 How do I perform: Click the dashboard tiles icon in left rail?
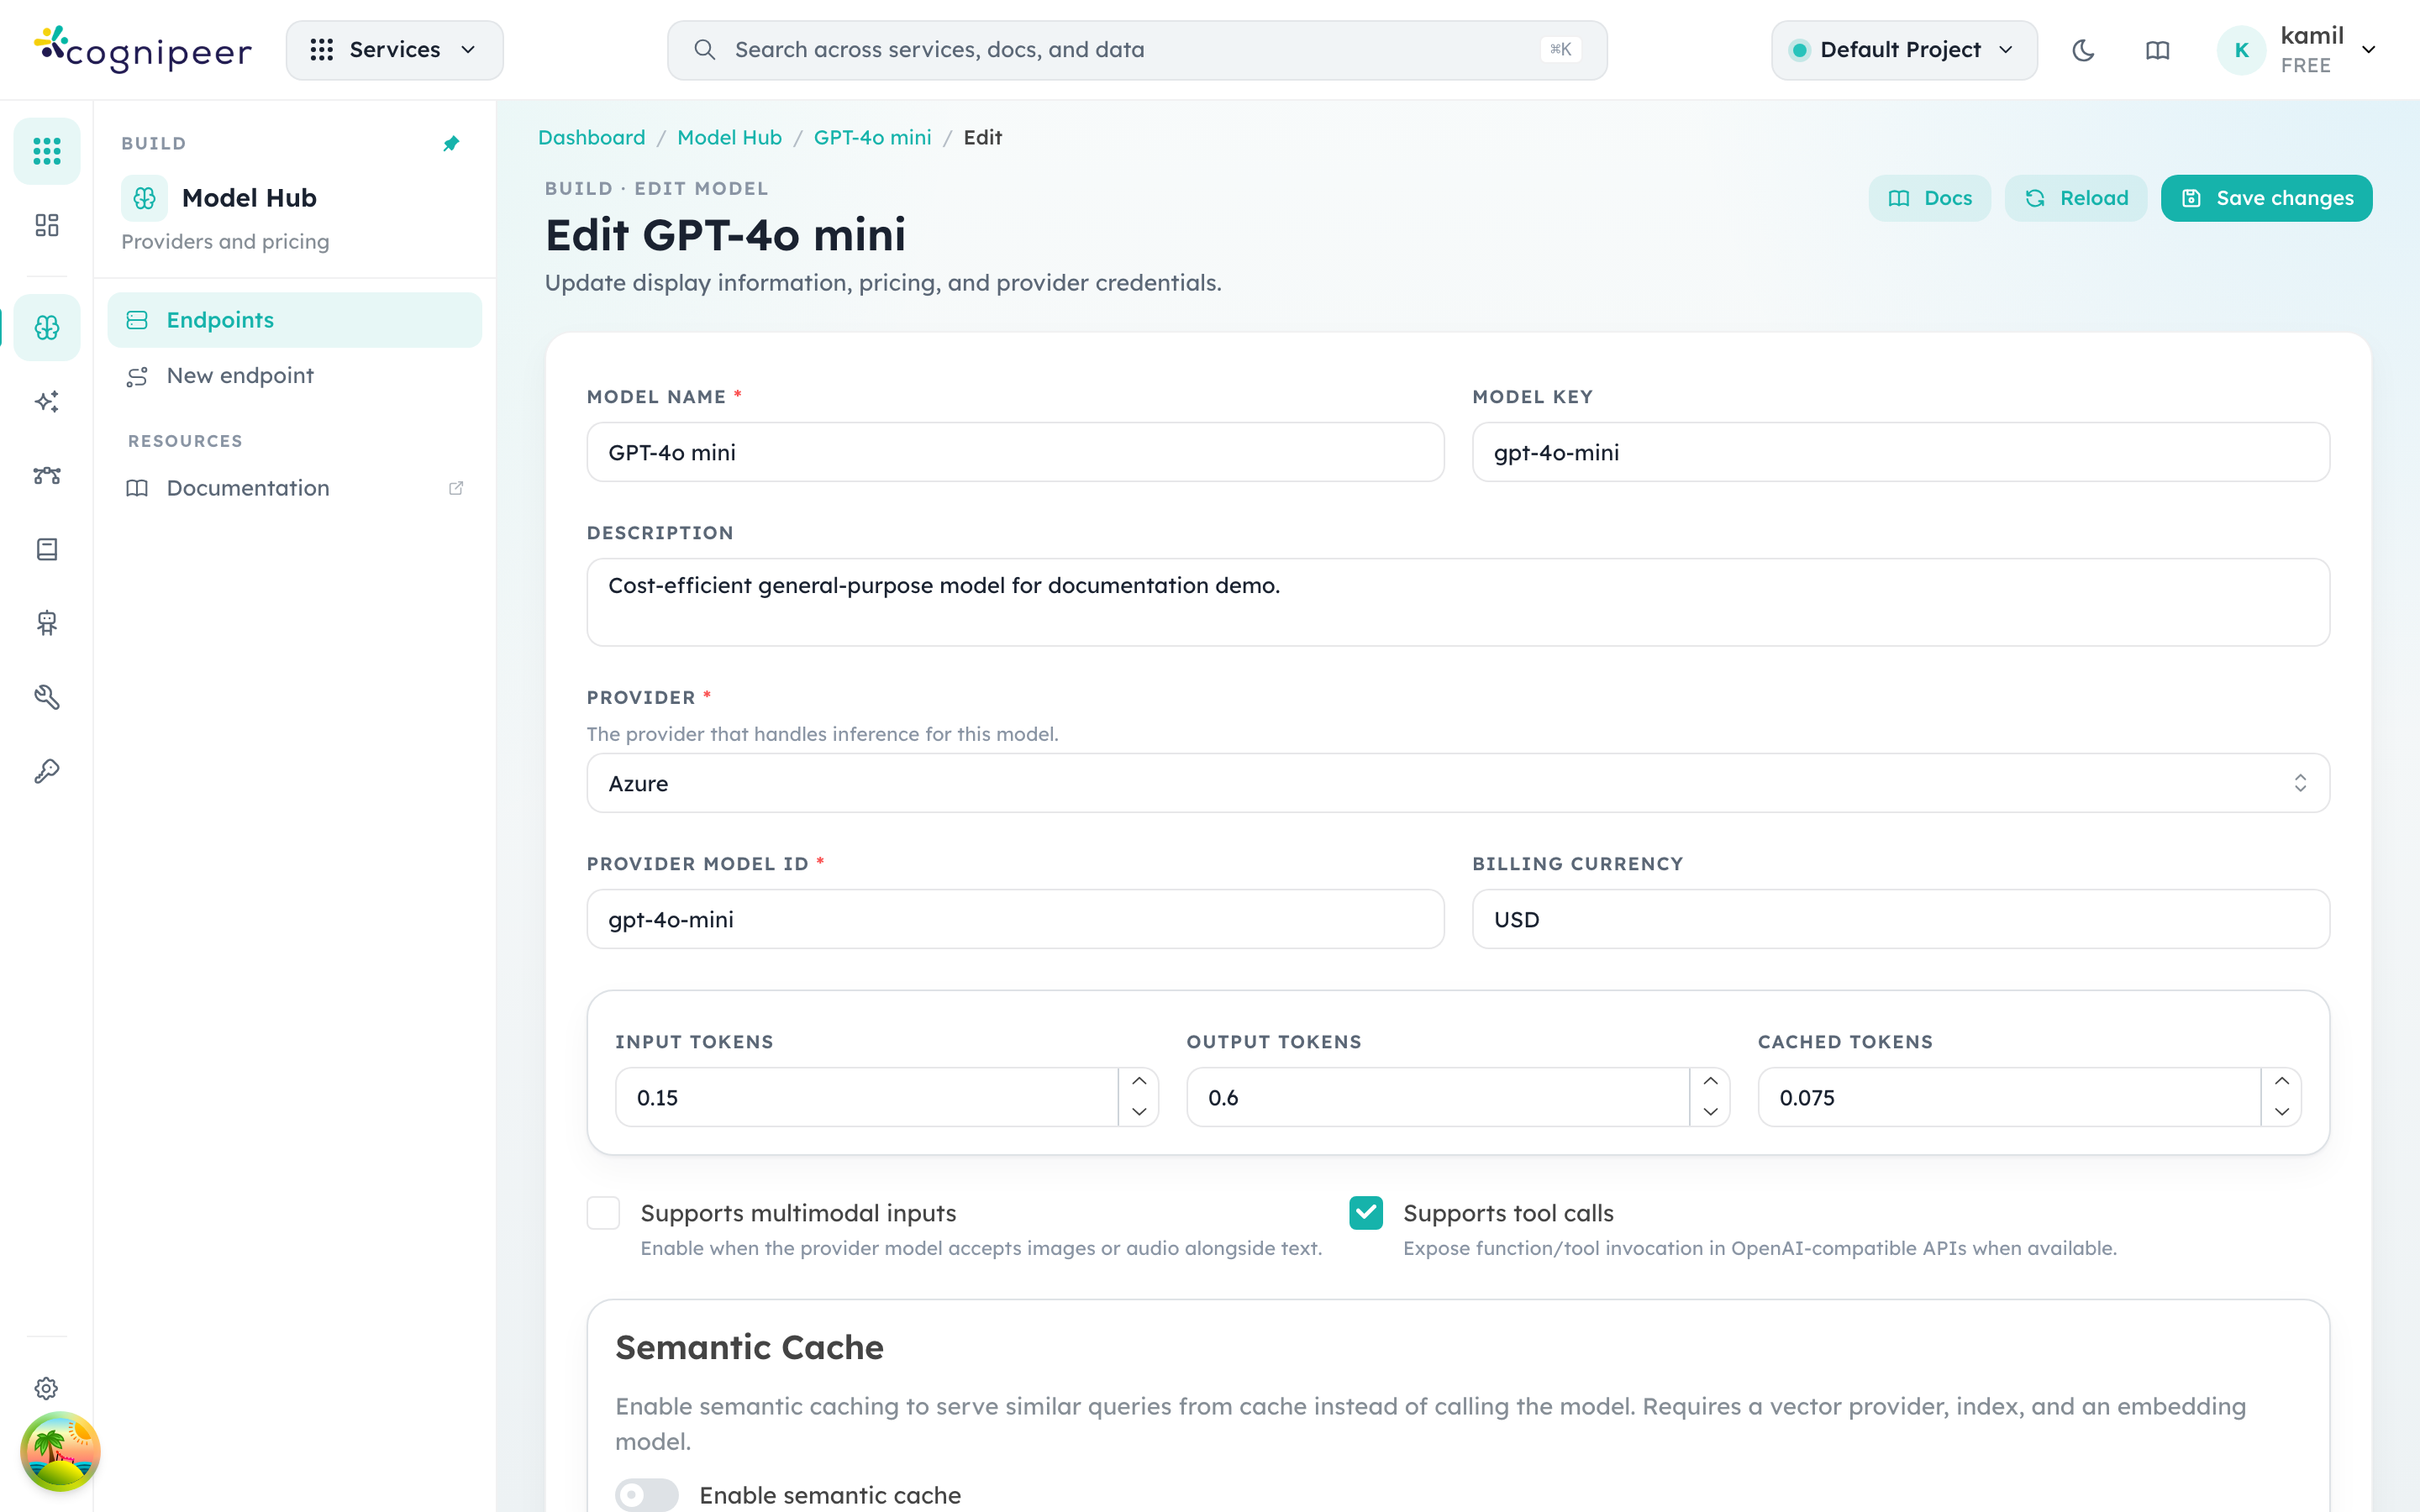click(47, 225)
